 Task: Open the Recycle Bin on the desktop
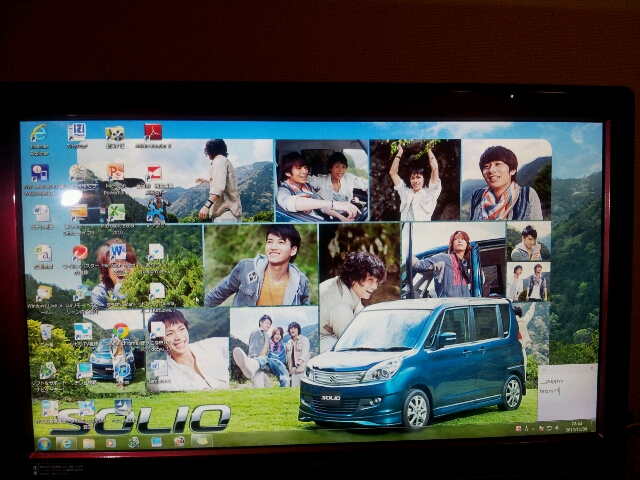click(x=46, y=336)
